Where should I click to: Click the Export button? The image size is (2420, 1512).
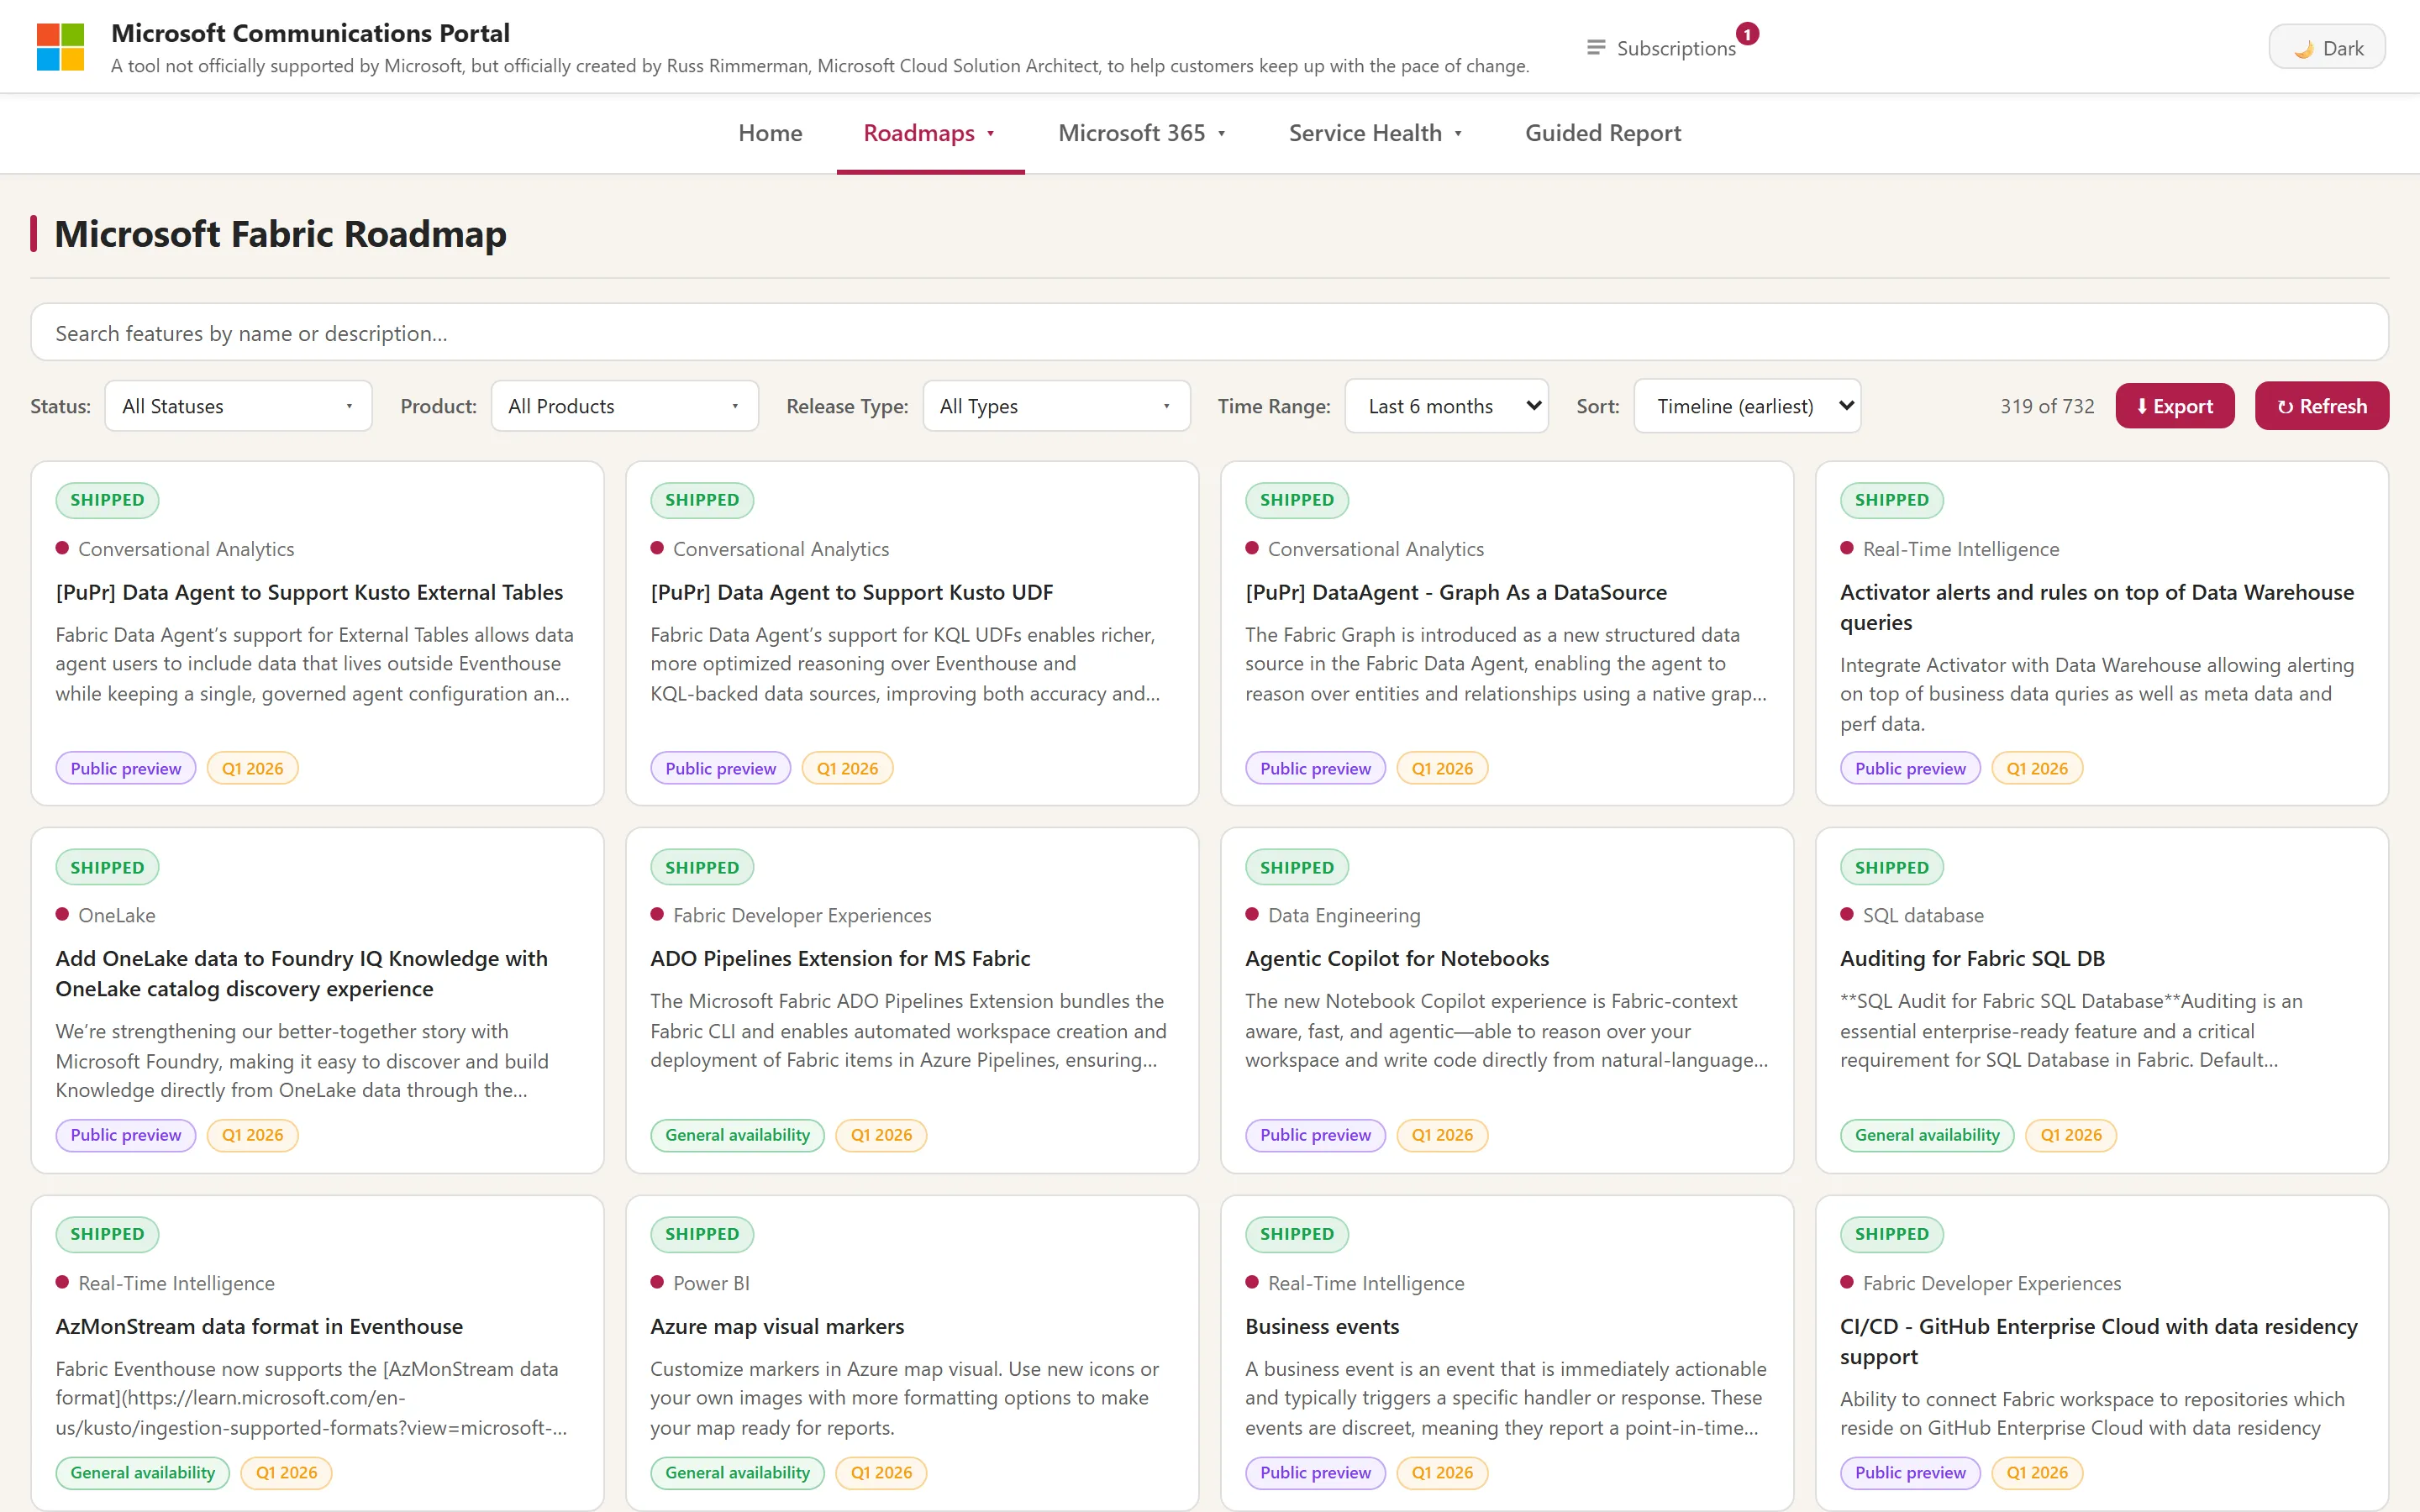[x=2174, y=406]
